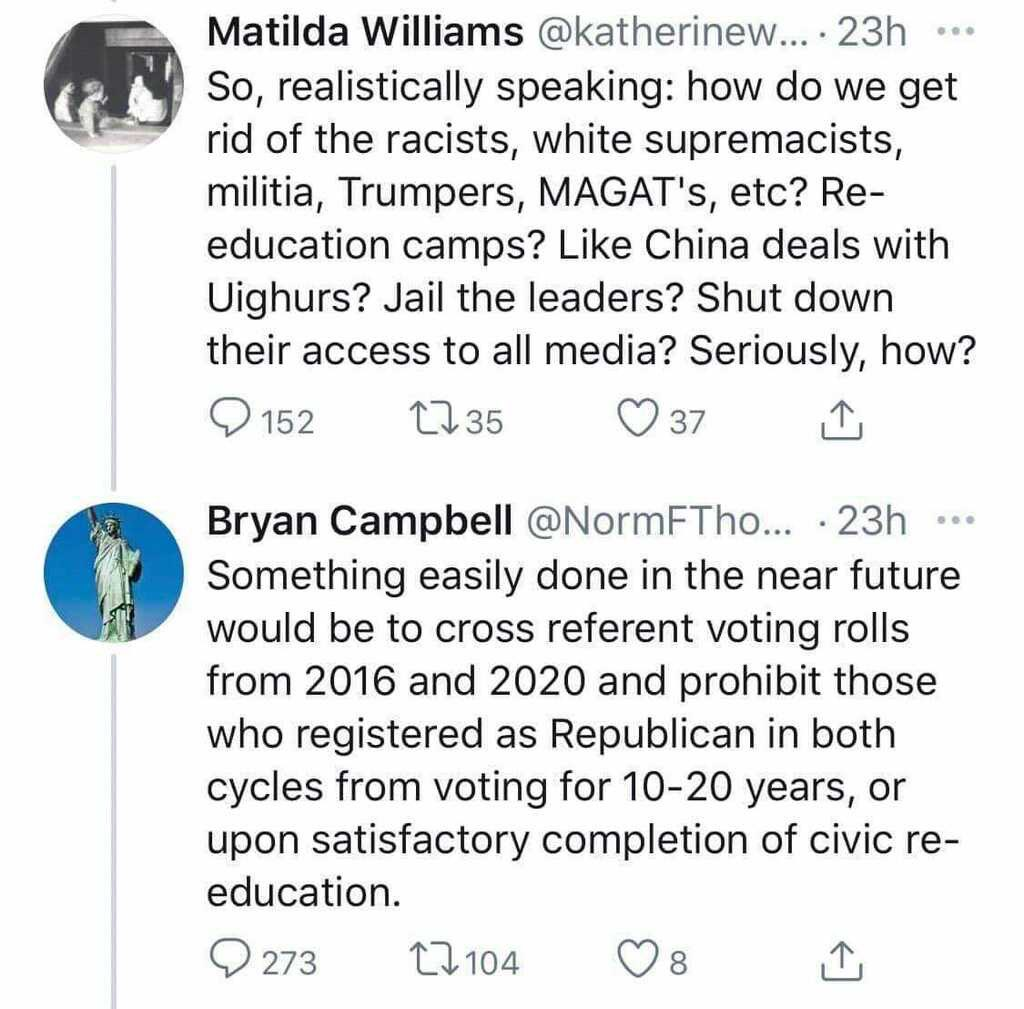This screenshot has height=1009, width=1024.
Task: Visit the @NormFTho... handle
Action: [x=658, y=521]
